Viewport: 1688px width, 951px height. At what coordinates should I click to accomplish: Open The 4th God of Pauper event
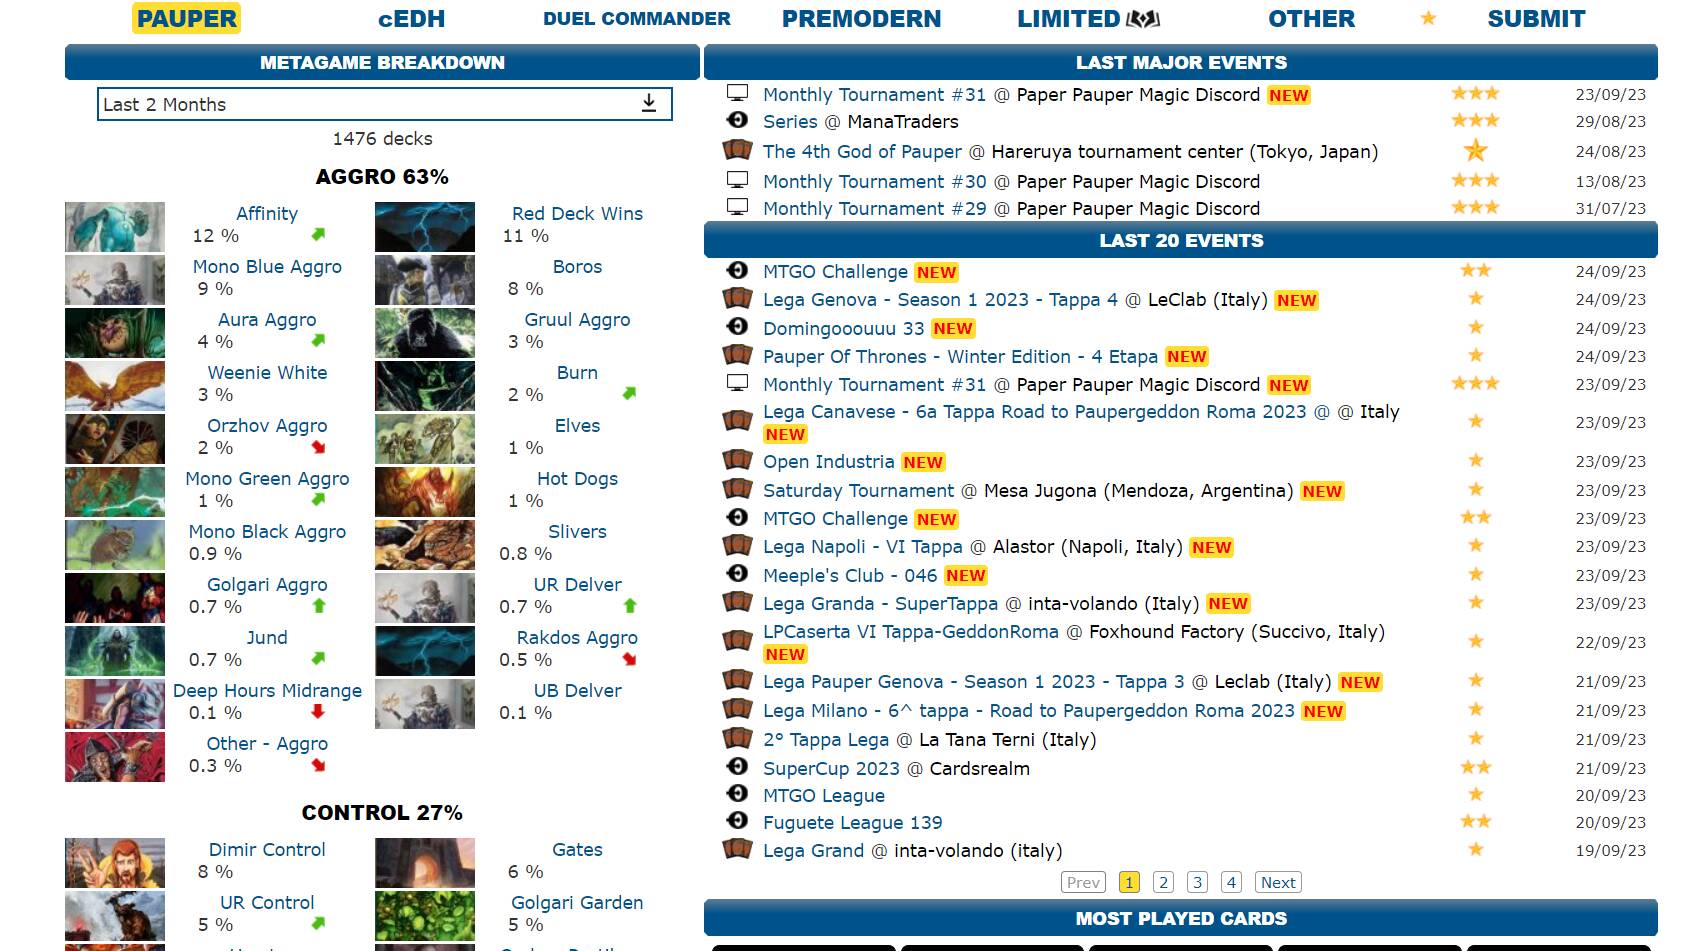(x=862, y=151)
